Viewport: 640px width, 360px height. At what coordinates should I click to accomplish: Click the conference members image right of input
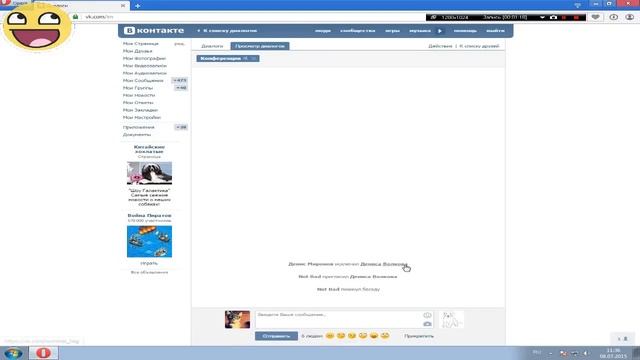click(452, 320)
